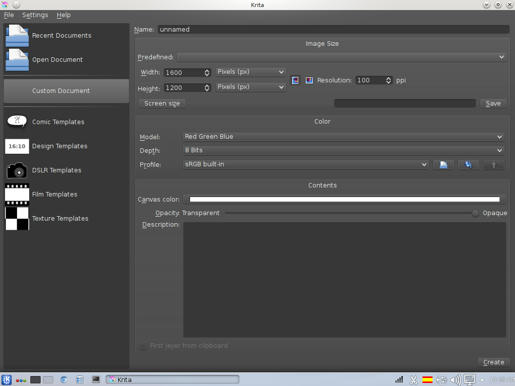515x386 pixels.
Task: Open the clipboard scissors tray icon
Action: [x=413, y=380]
